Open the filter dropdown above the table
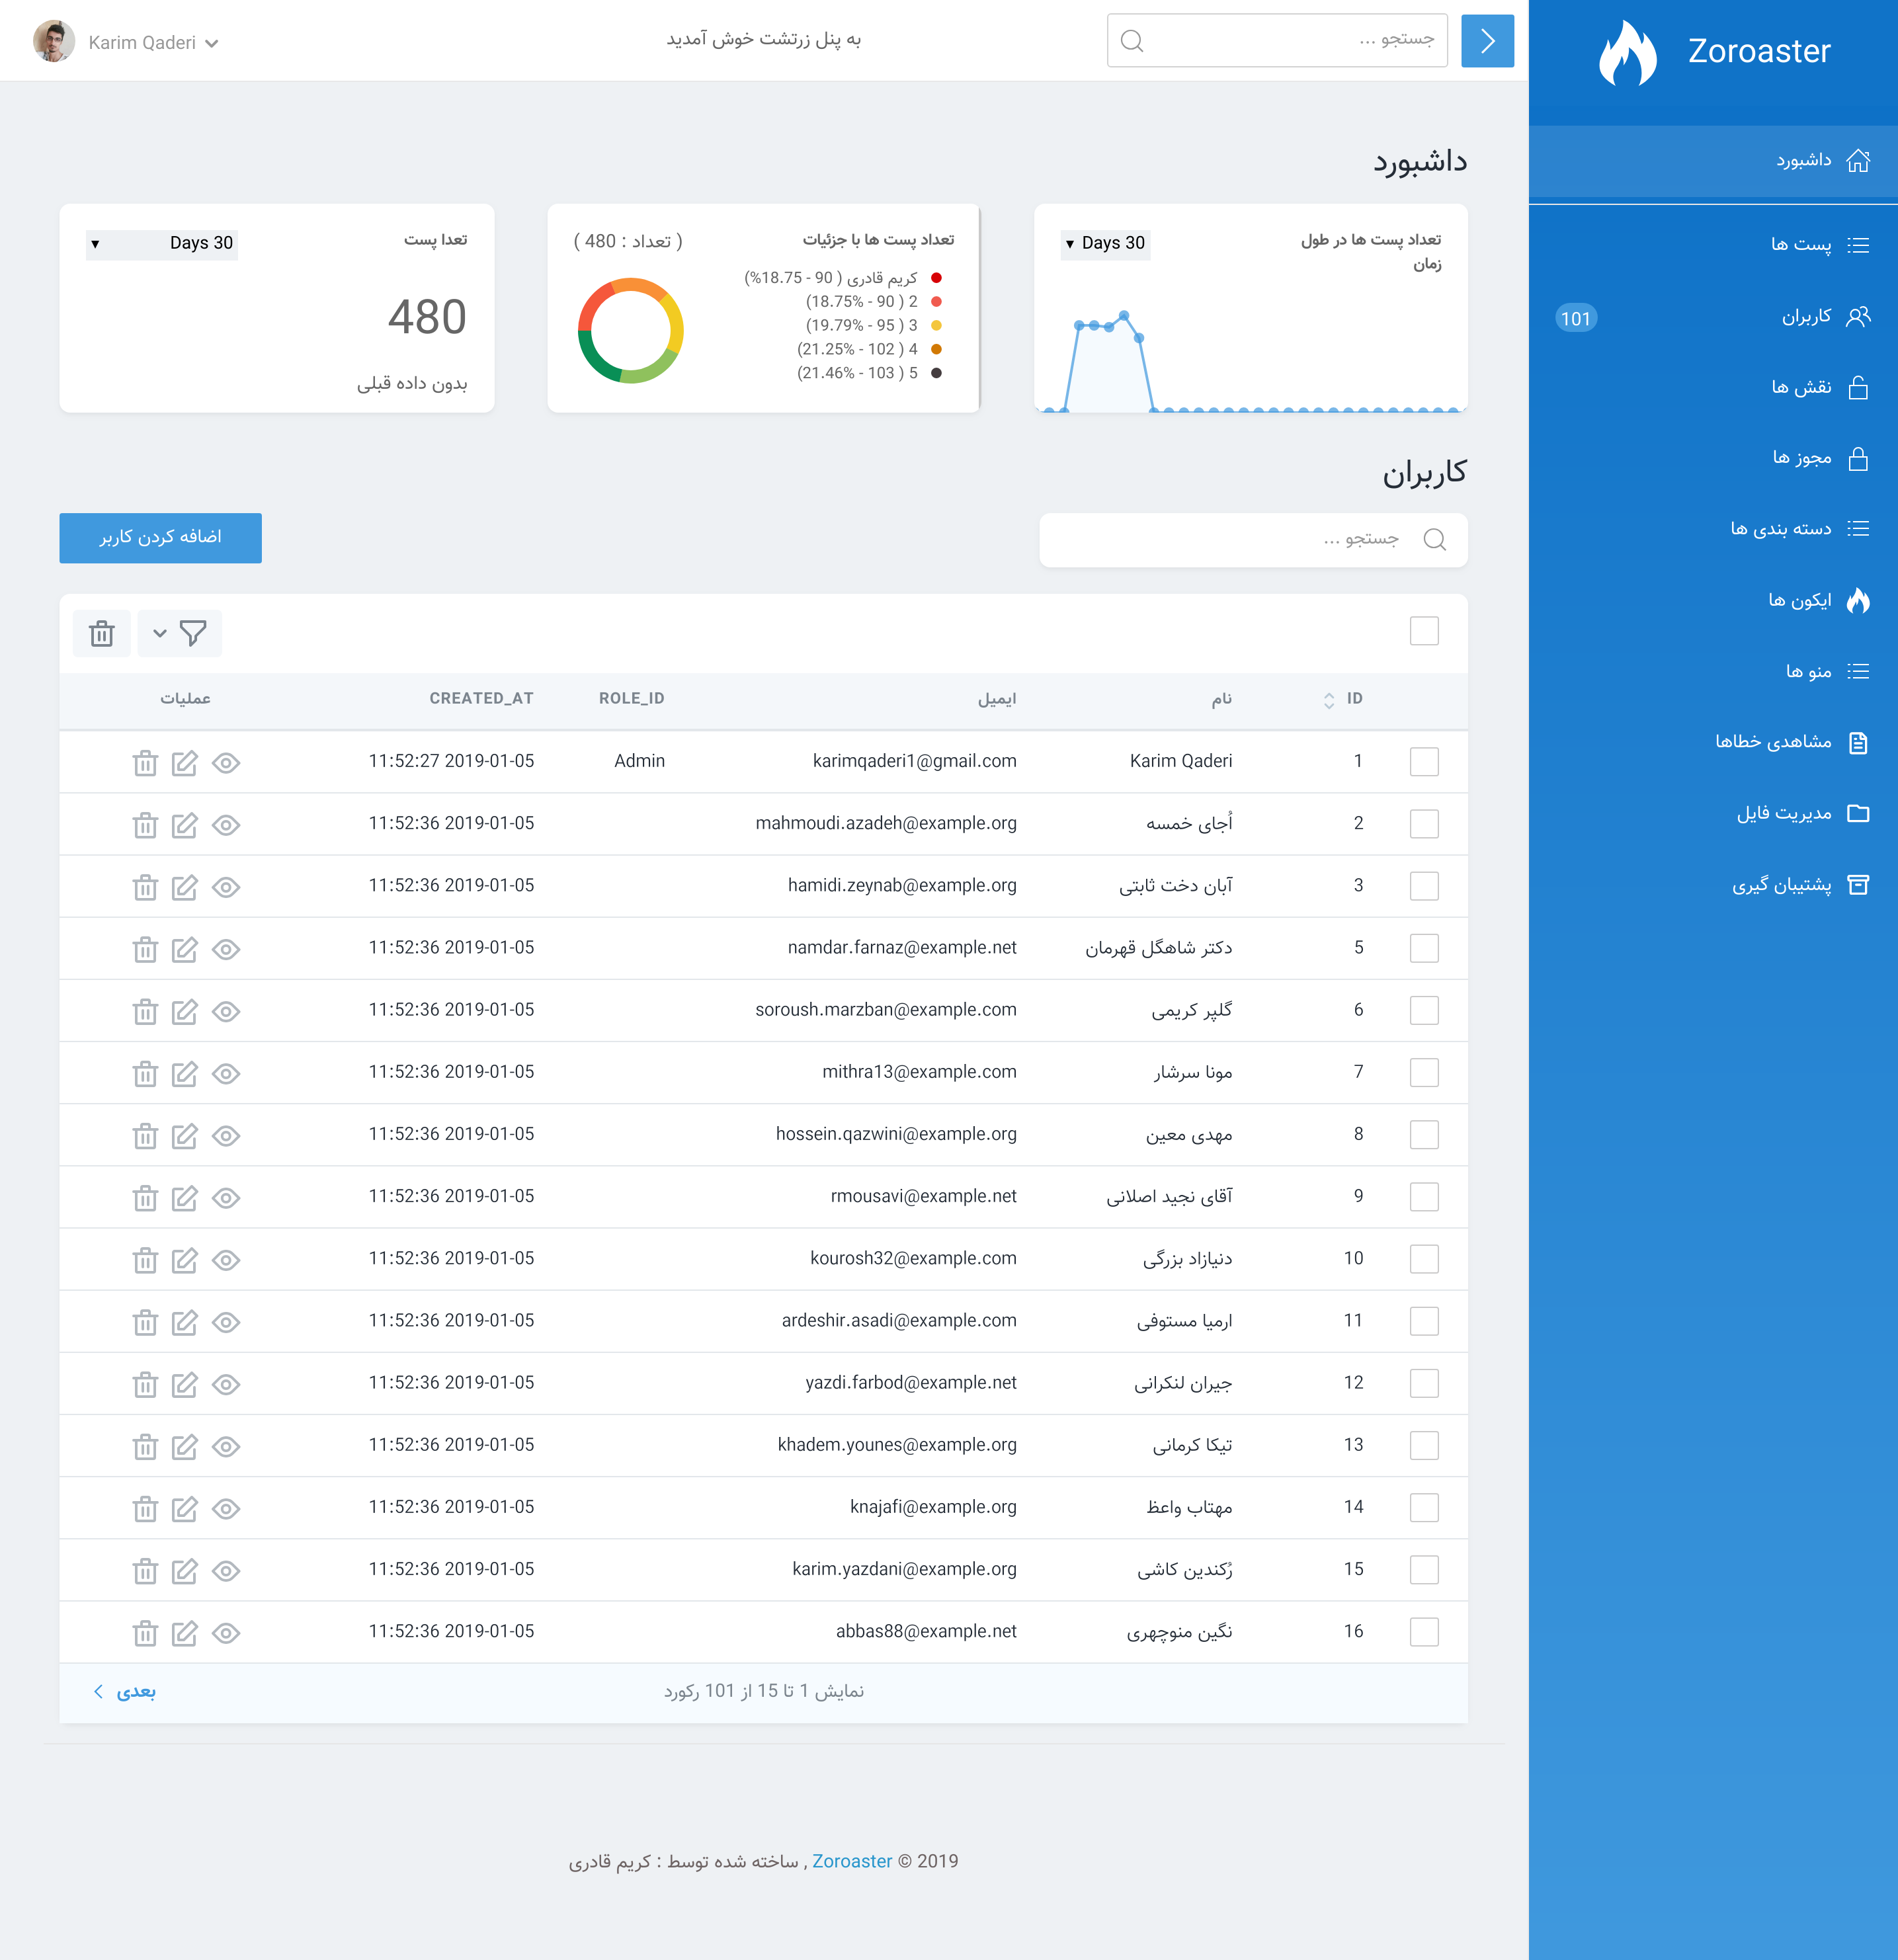The height and width of the screenshot is (1960, 1898). [x=180, y=633]
